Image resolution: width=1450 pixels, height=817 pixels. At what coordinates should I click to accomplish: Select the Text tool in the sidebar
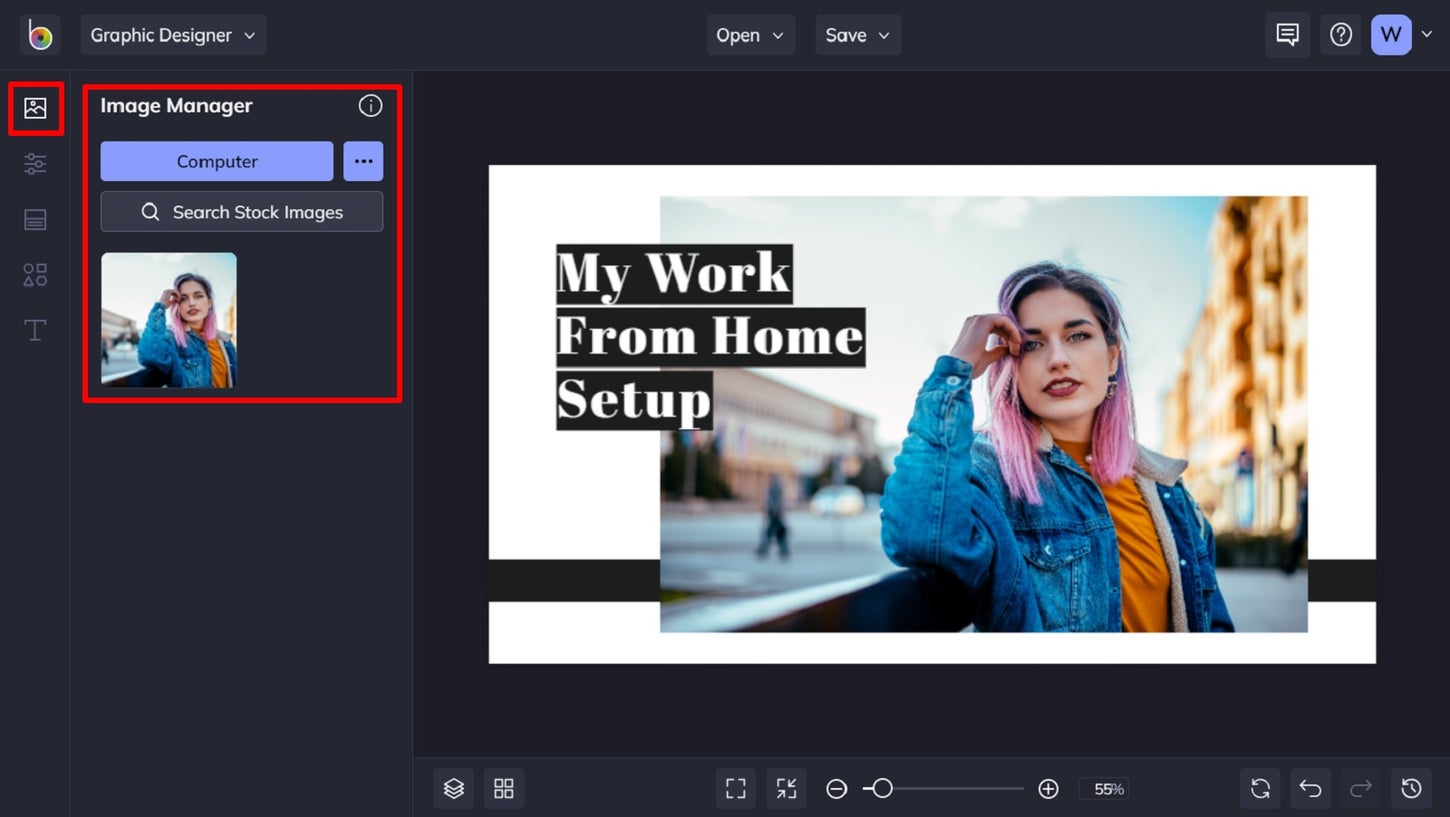point(35,330)
